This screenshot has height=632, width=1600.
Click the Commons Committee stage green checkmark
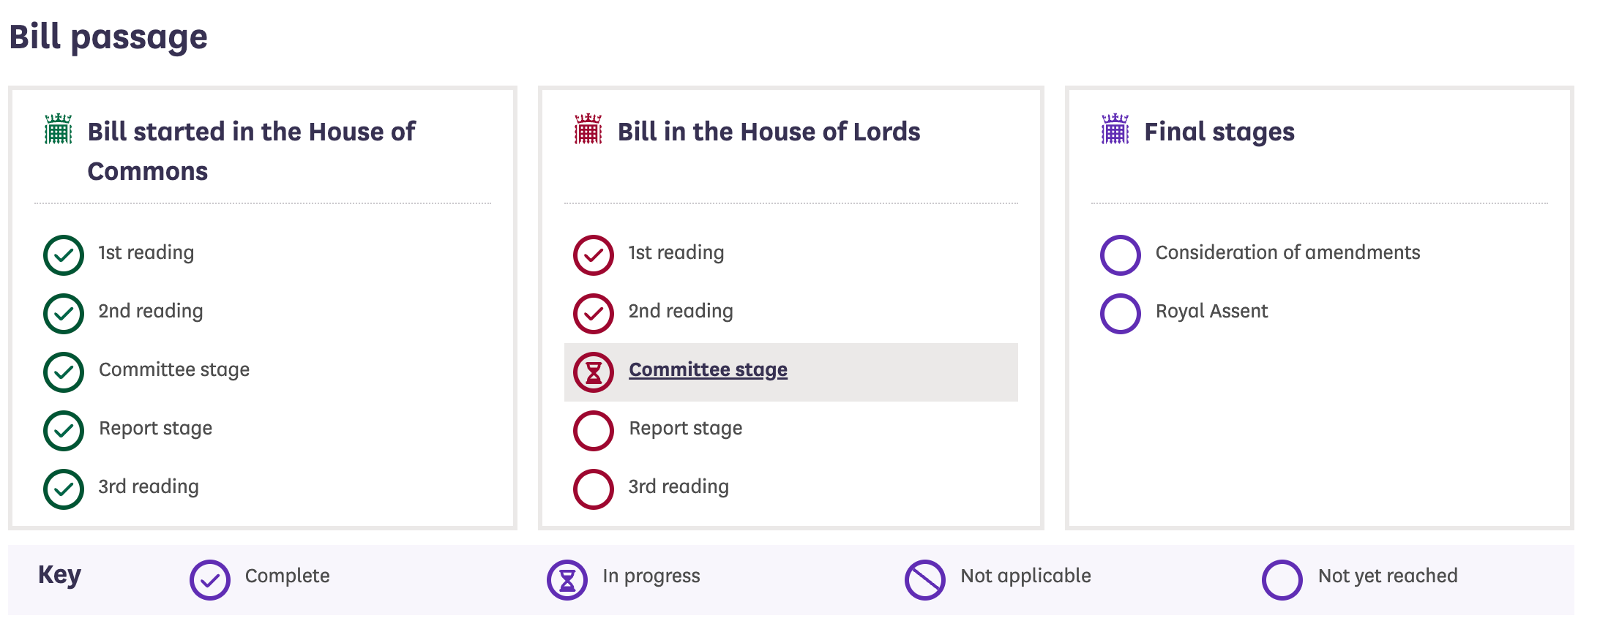(x=63, y=372)
